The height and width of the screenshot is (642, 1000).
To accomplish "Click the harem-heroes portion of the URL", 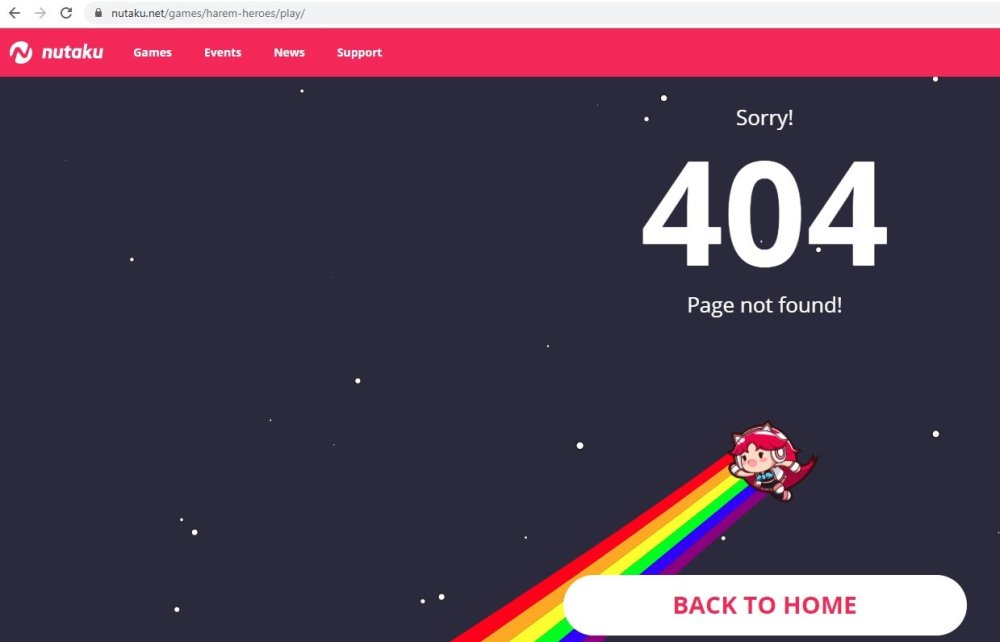I will pos(235,13).
